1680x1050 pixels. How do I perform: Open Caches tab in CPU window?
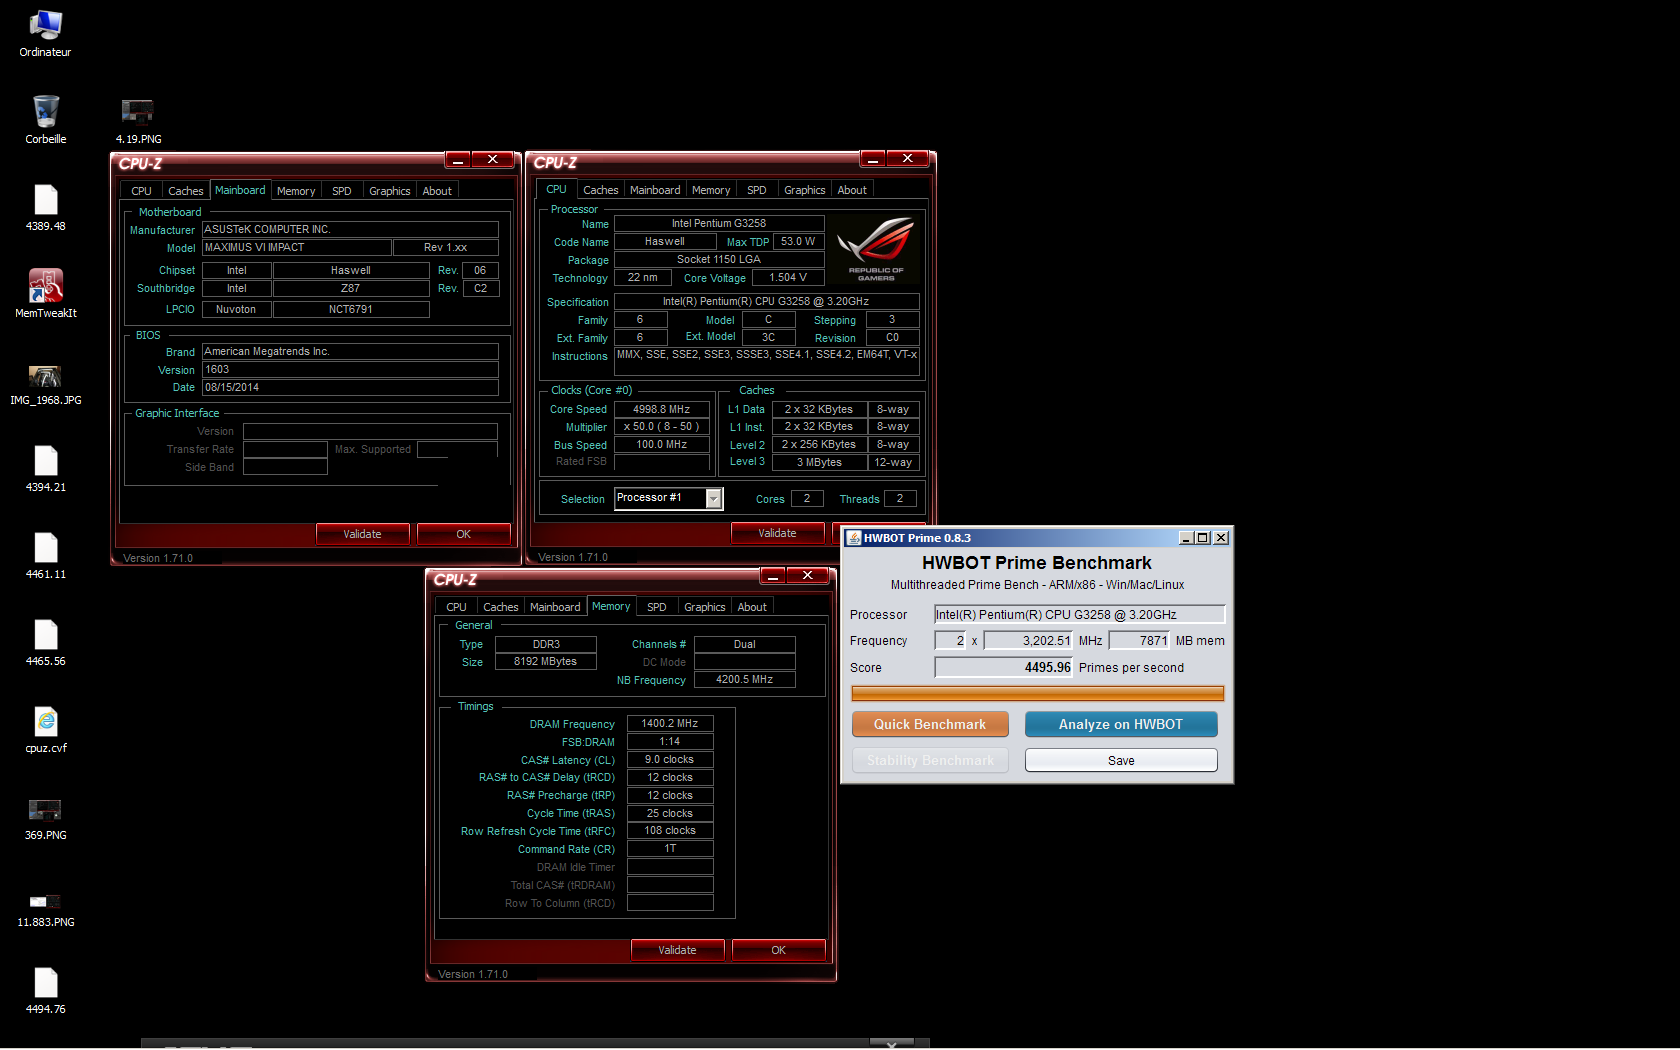tap(600, 190)
